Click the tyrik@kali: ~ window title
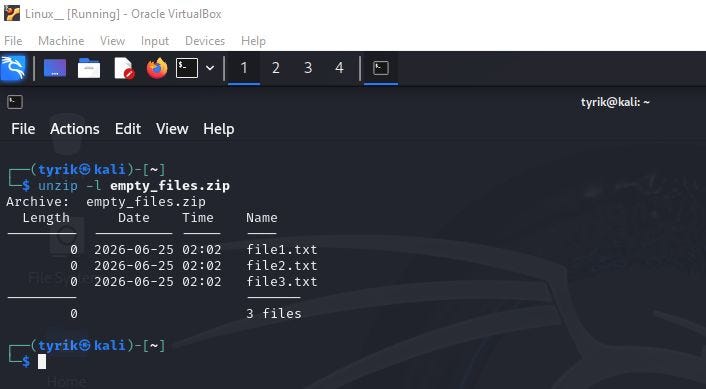Viewport: 706px width, 389px height. click(x=615, y=102)
